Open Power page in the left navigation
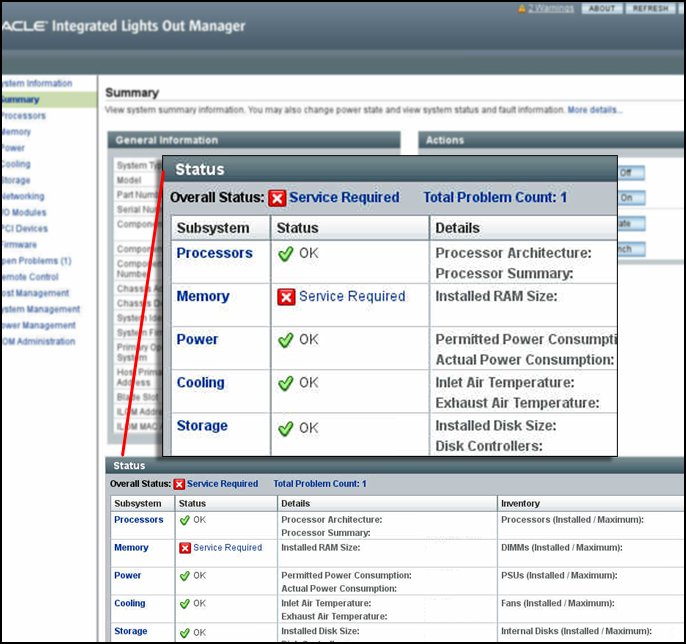Image resolution: width=686 pixels, height=644 pixels. (13, 148)
